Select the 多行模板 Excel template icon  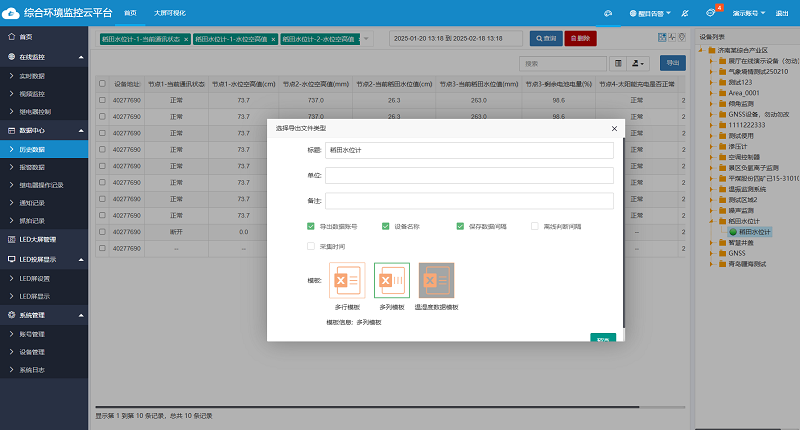[346, 280]
